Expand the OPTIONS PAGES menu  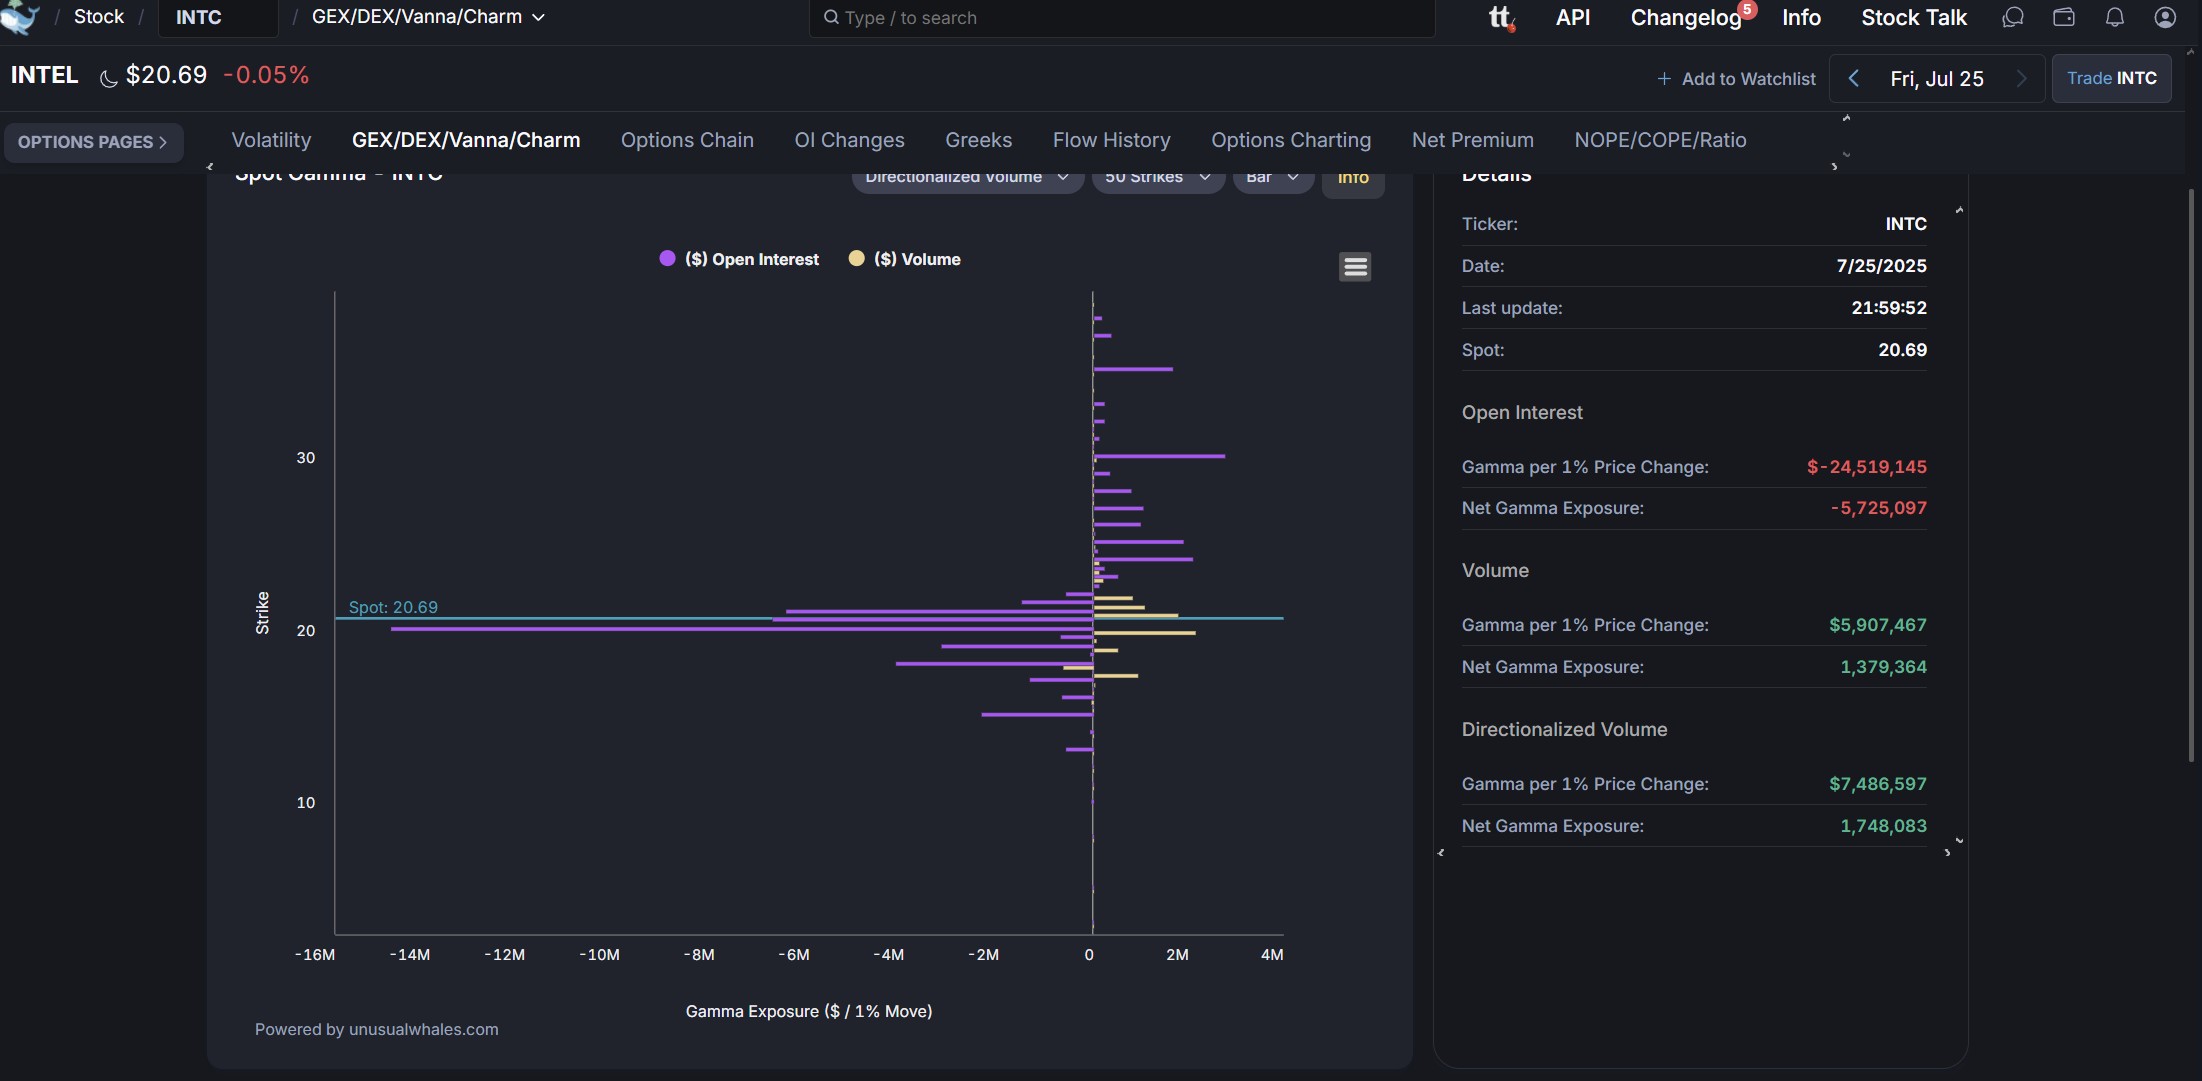pyautogui.click(x=93, y=142)
